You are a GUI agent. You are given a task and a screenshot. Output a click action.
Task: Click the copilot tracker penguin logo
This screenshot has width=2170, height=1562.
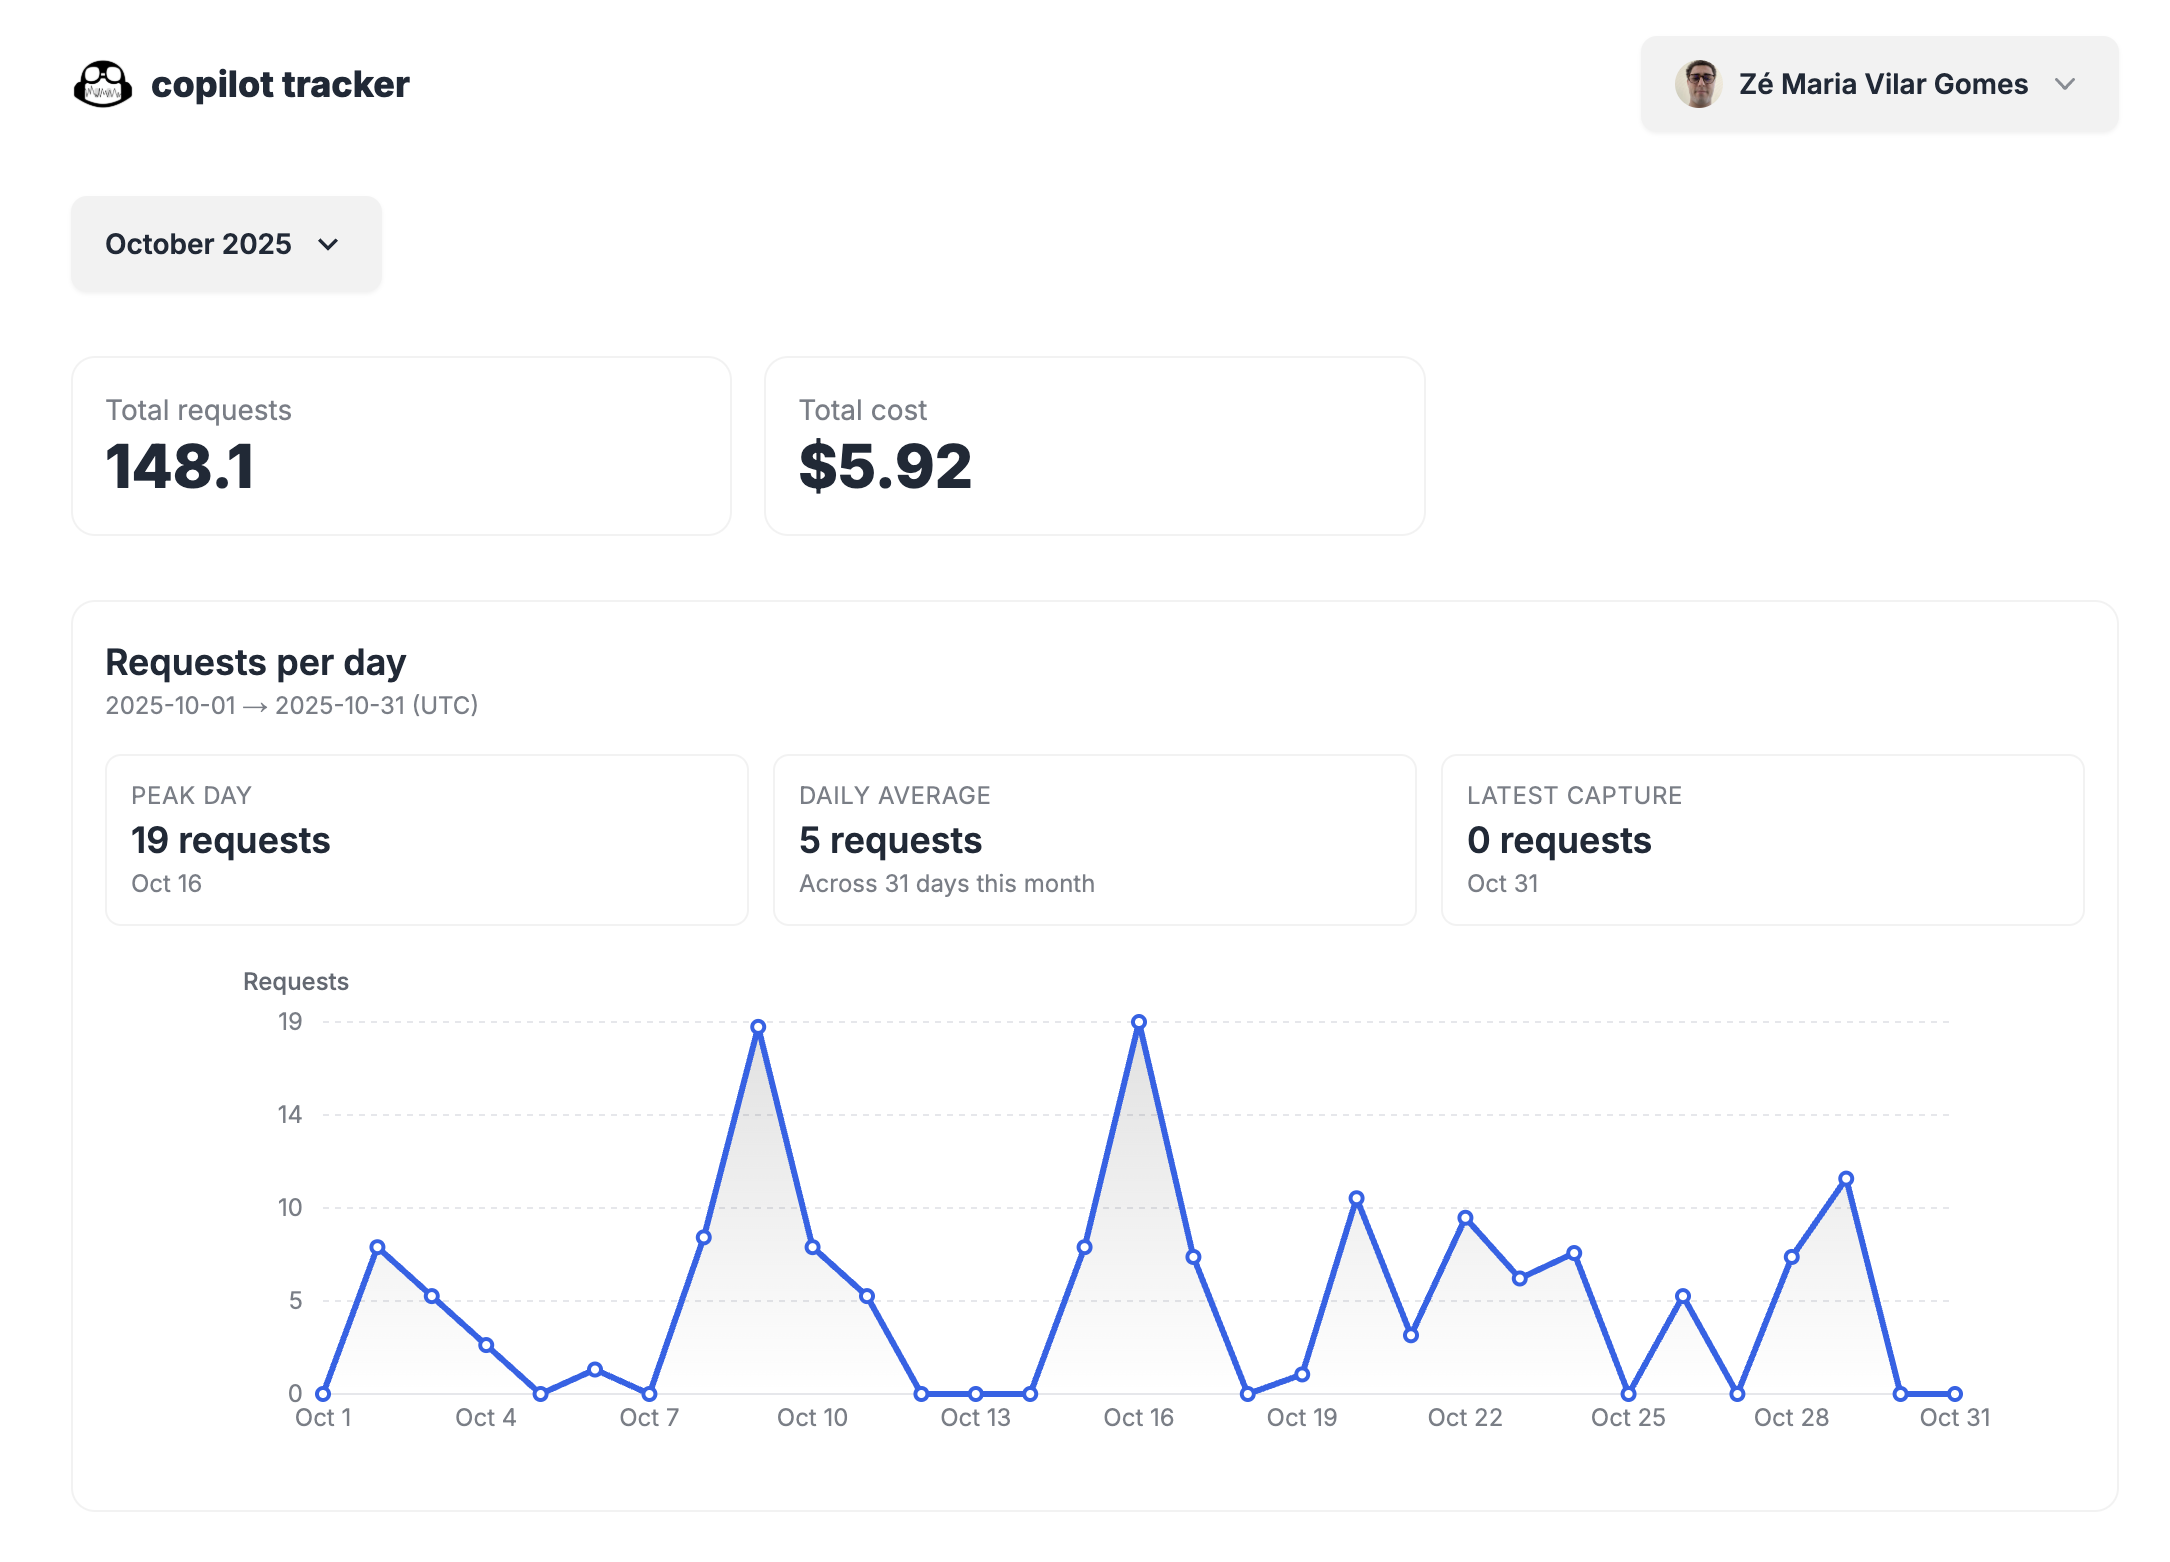coord(102,84)
